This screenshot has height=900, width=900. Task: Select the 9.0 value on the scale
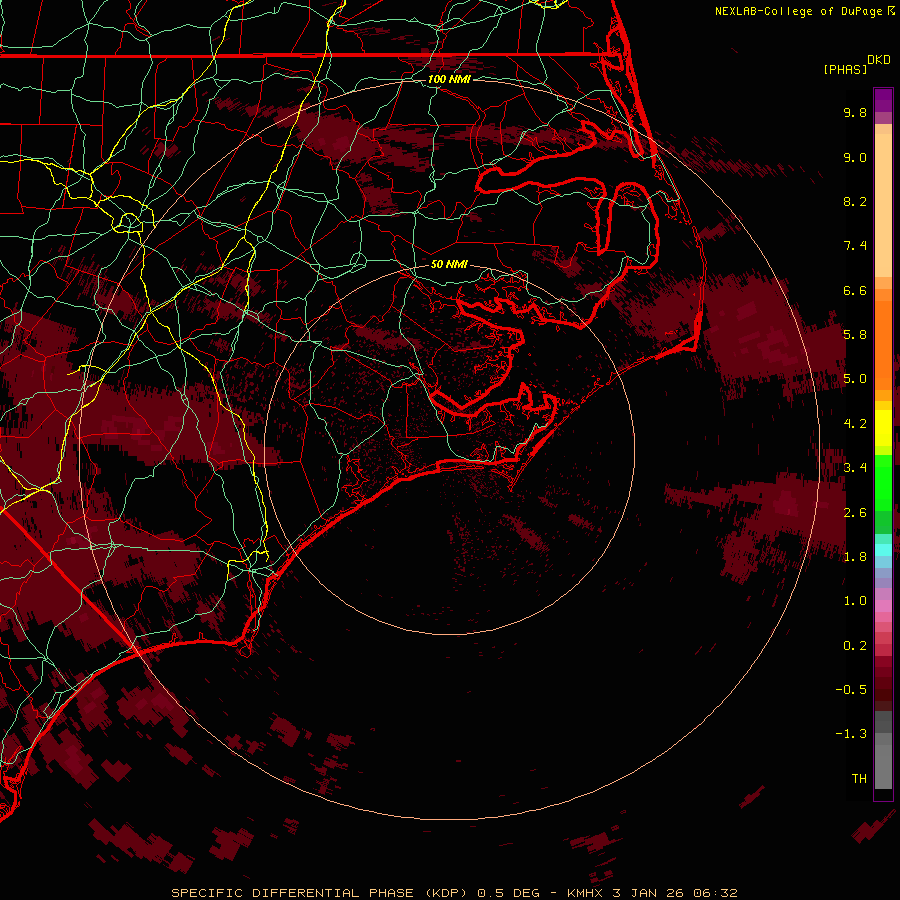855,157
